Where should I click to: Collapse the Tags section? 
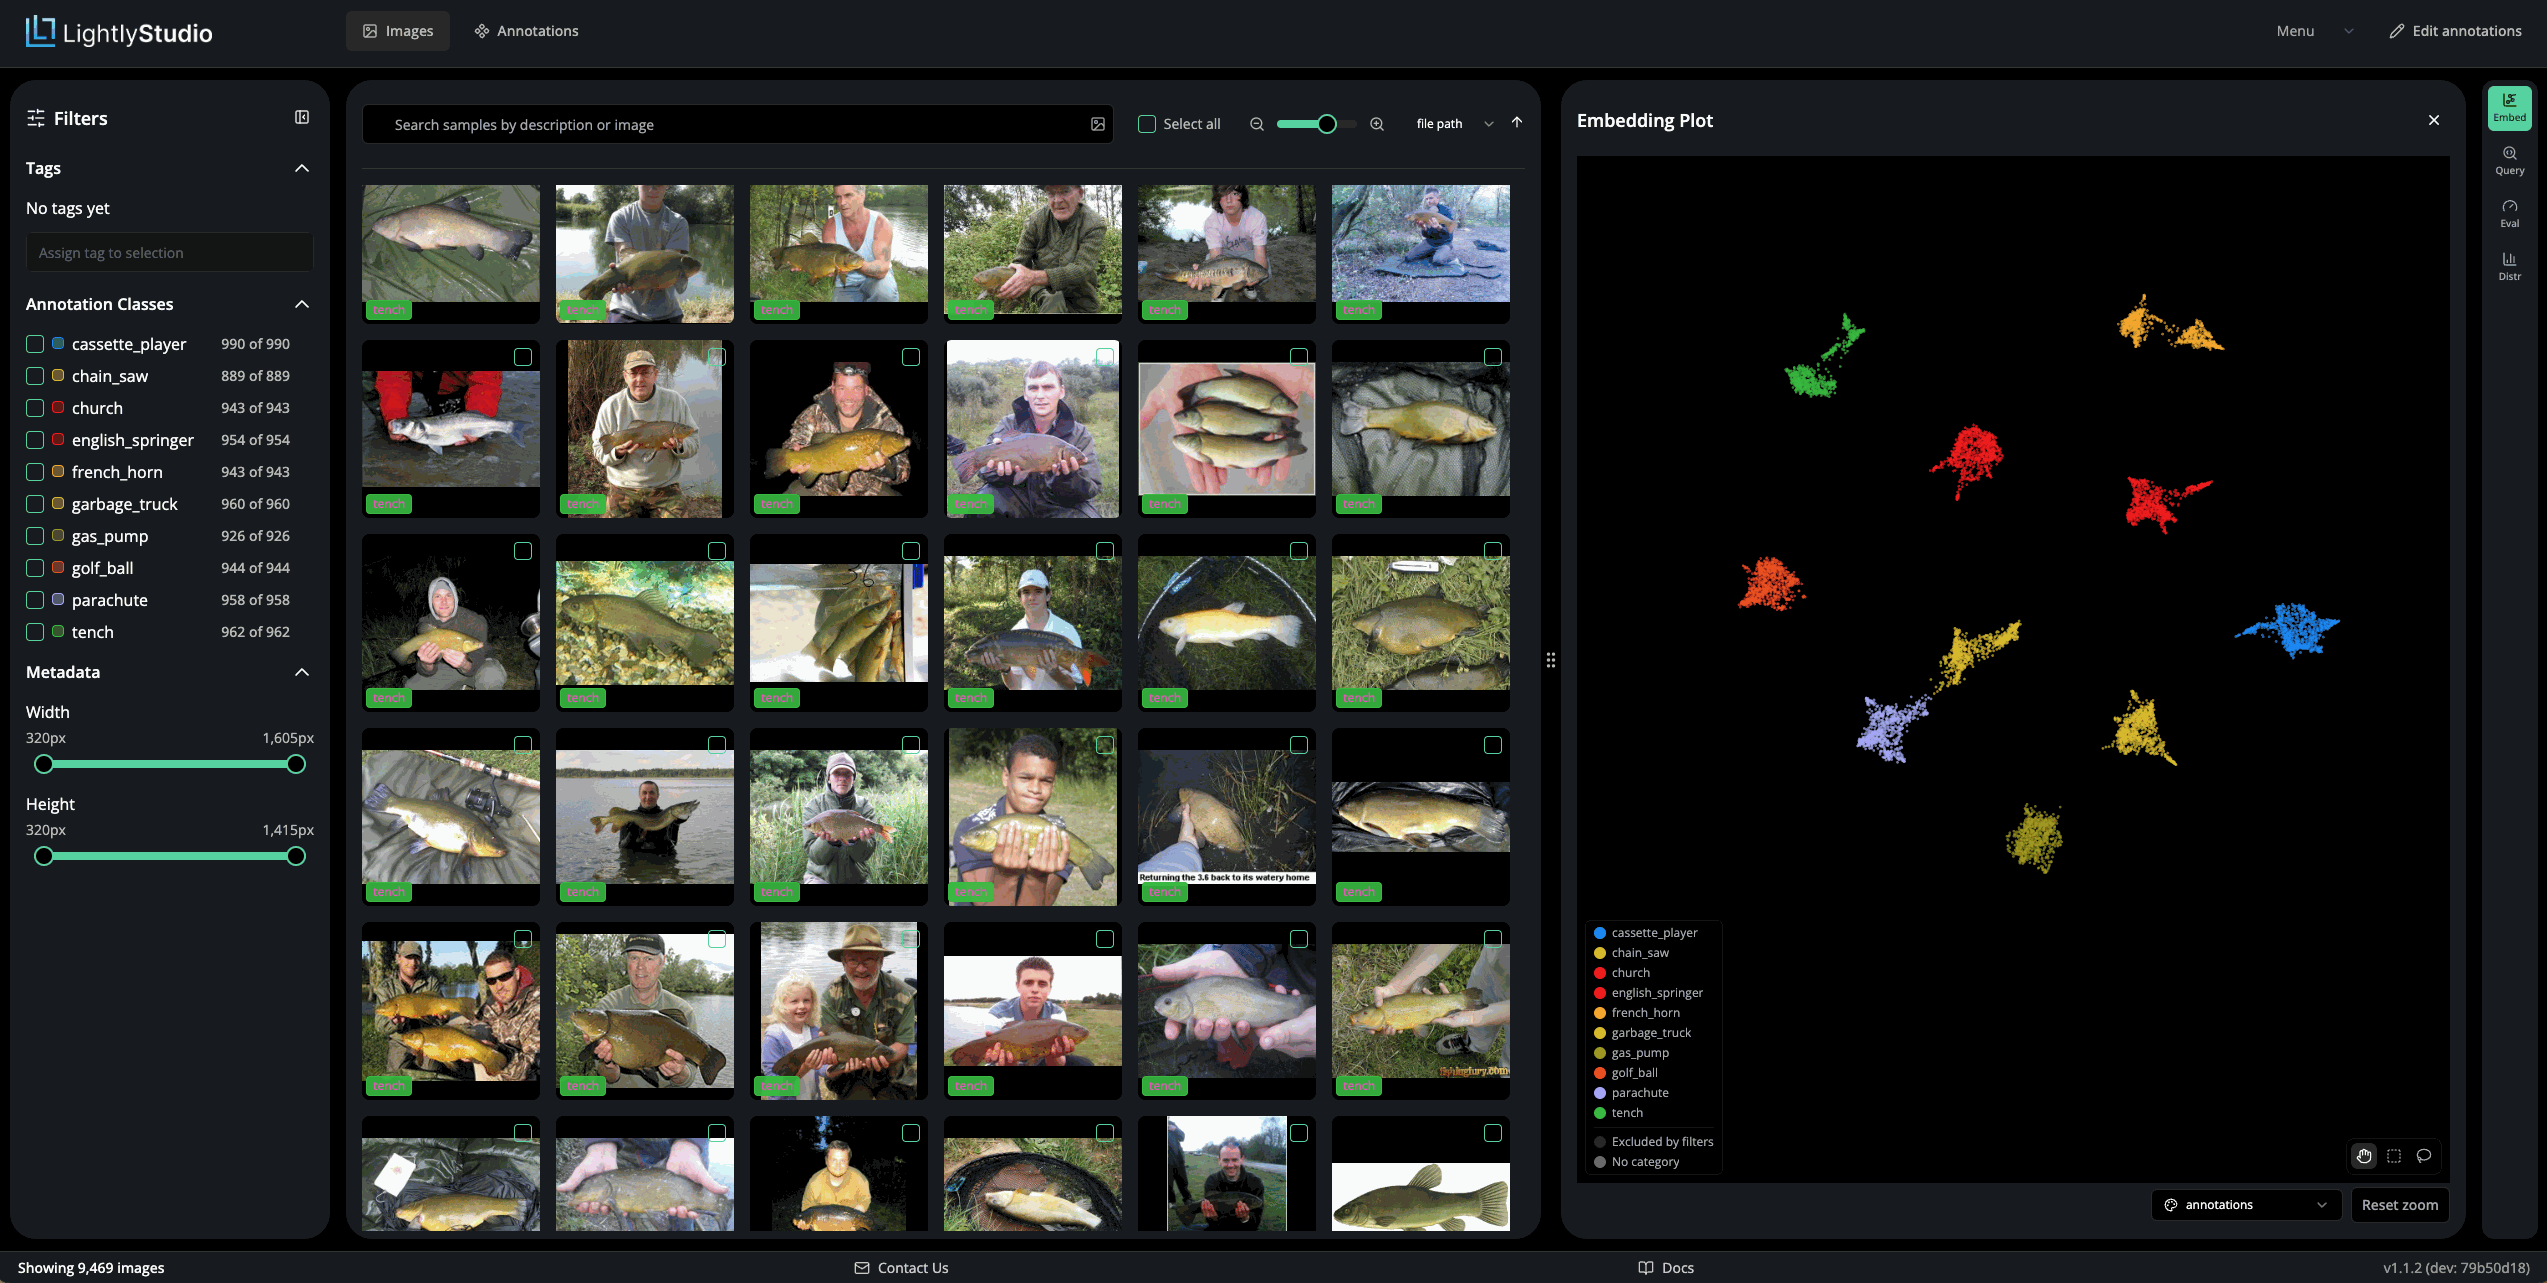302,168
